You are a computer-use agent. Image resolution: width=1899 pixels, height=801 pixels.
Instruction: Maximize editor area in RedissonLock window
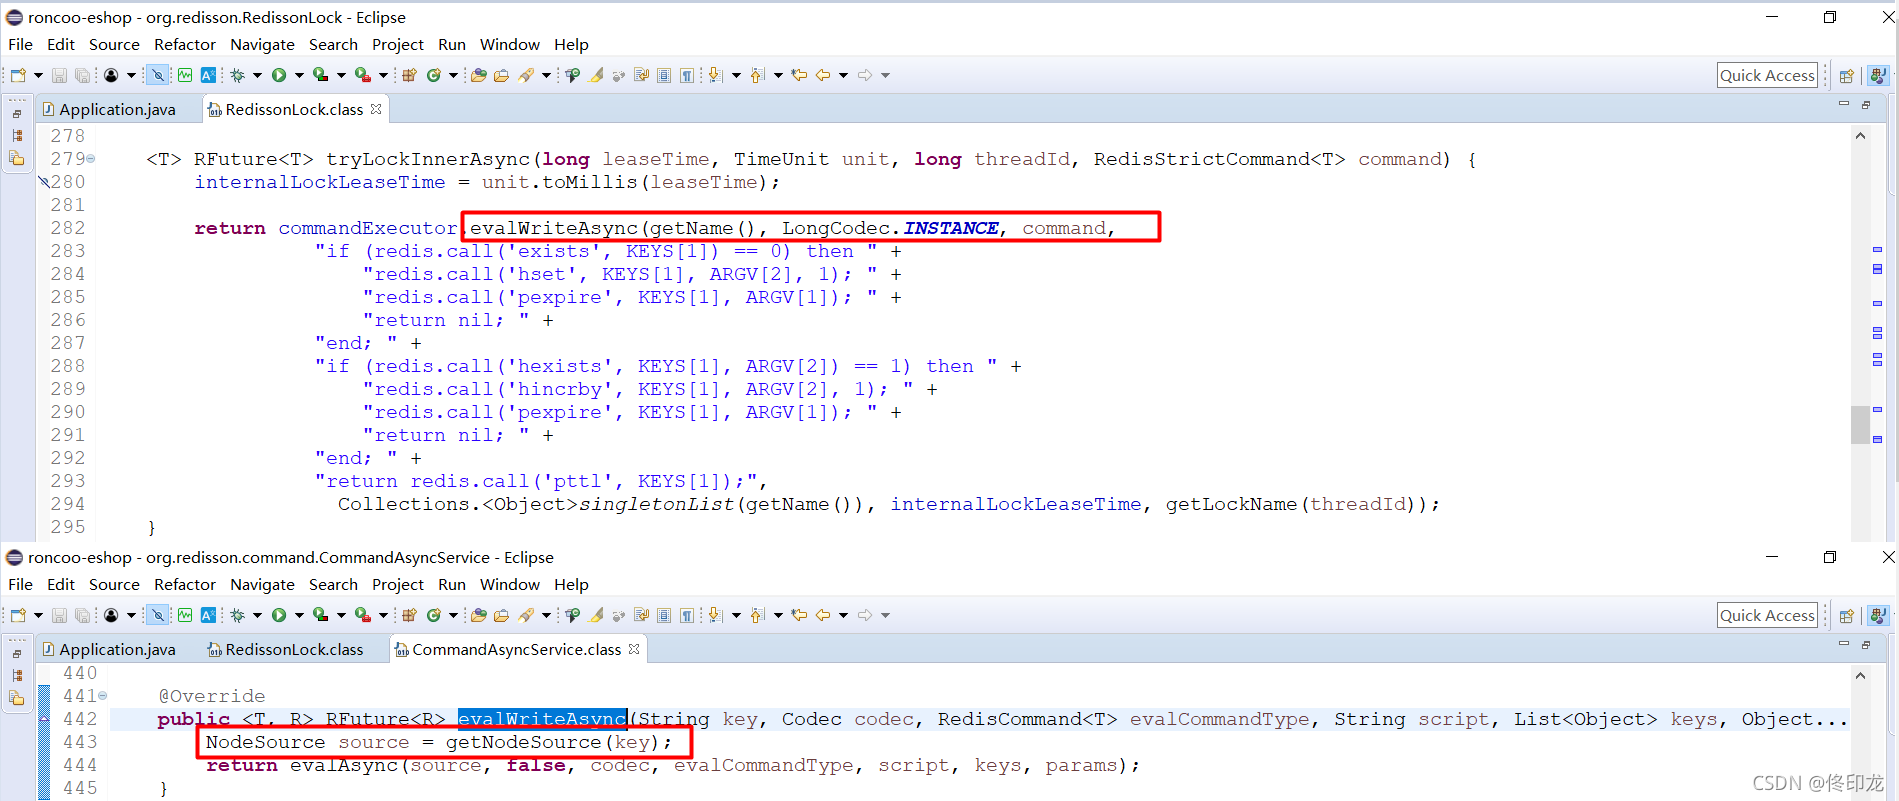point(1866,104)
